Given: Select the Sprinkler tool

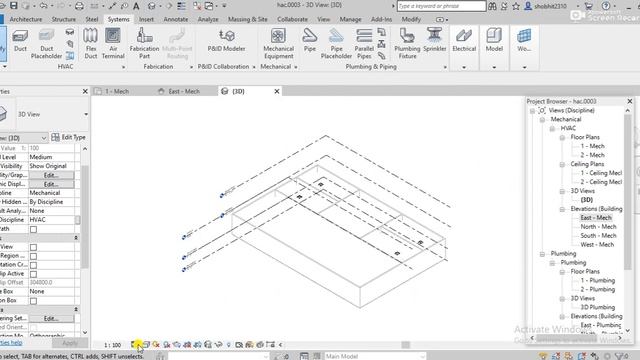Looking at the screenshot, I should click(x=434, y=41).
